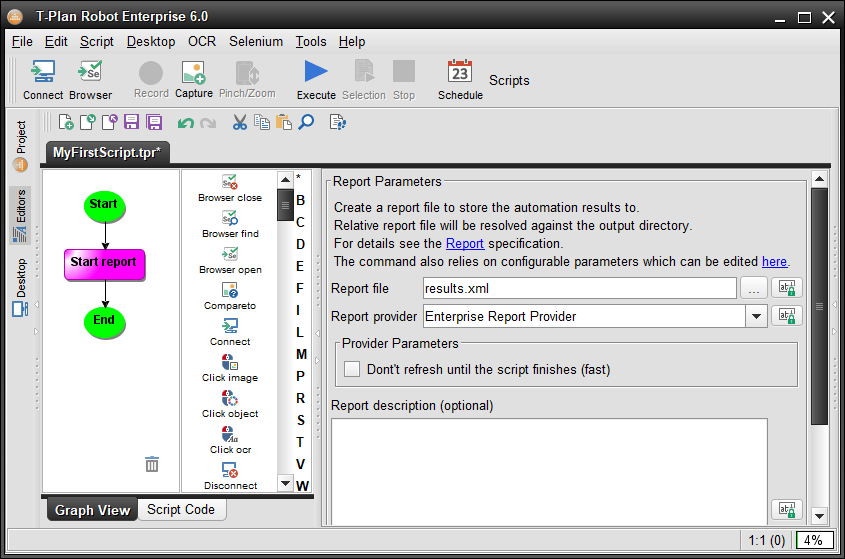The height and width of the screenshot is (559, 845).
Task: Select the Click ocr command icon
Action: pos(230,435)
